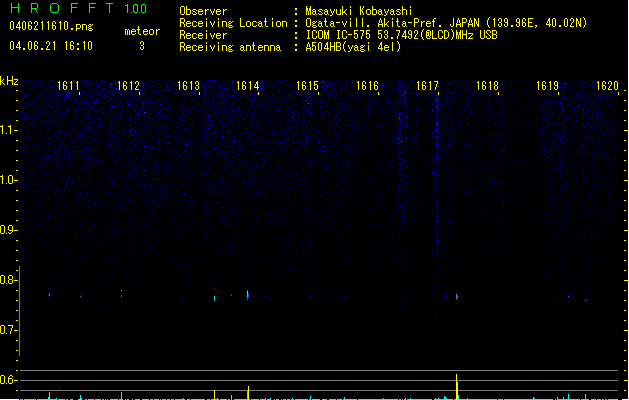Click the HROFFT 1.0.0 title text
Screen dimensions: 629x400
point(79,8)
